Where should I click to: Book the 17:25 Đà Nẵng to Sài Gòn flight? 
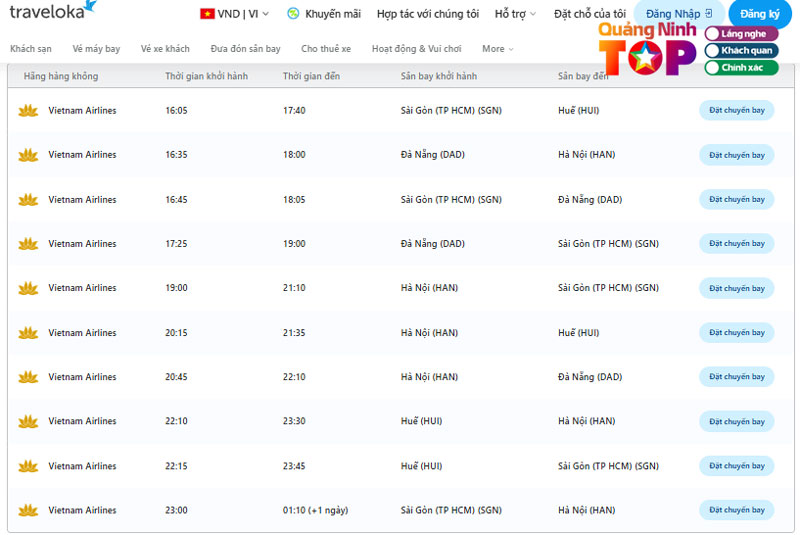736,244
